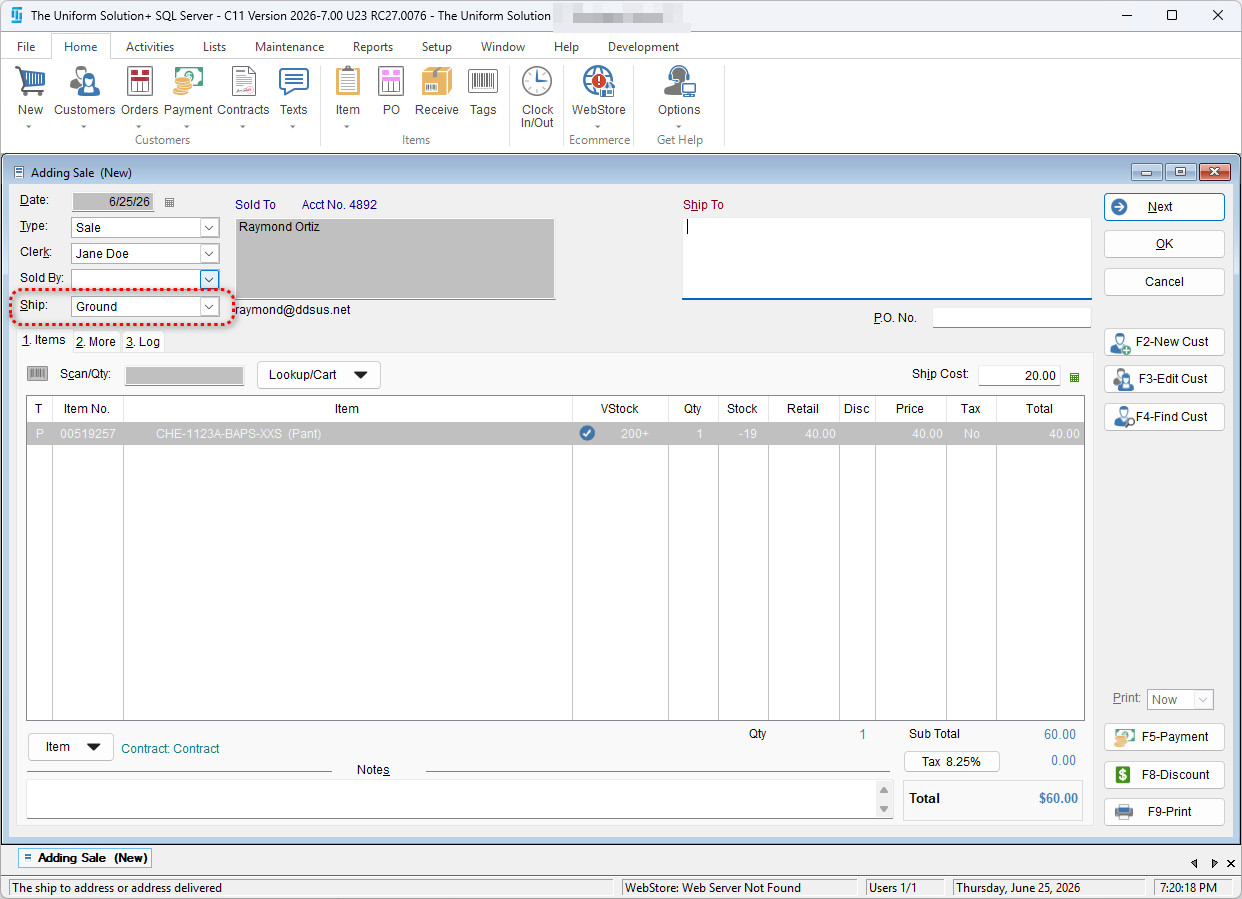The image size is (1242, 899).
Task: Click the Scan/Qty input field
Action: pyautogui.click(x=184, y=376)
